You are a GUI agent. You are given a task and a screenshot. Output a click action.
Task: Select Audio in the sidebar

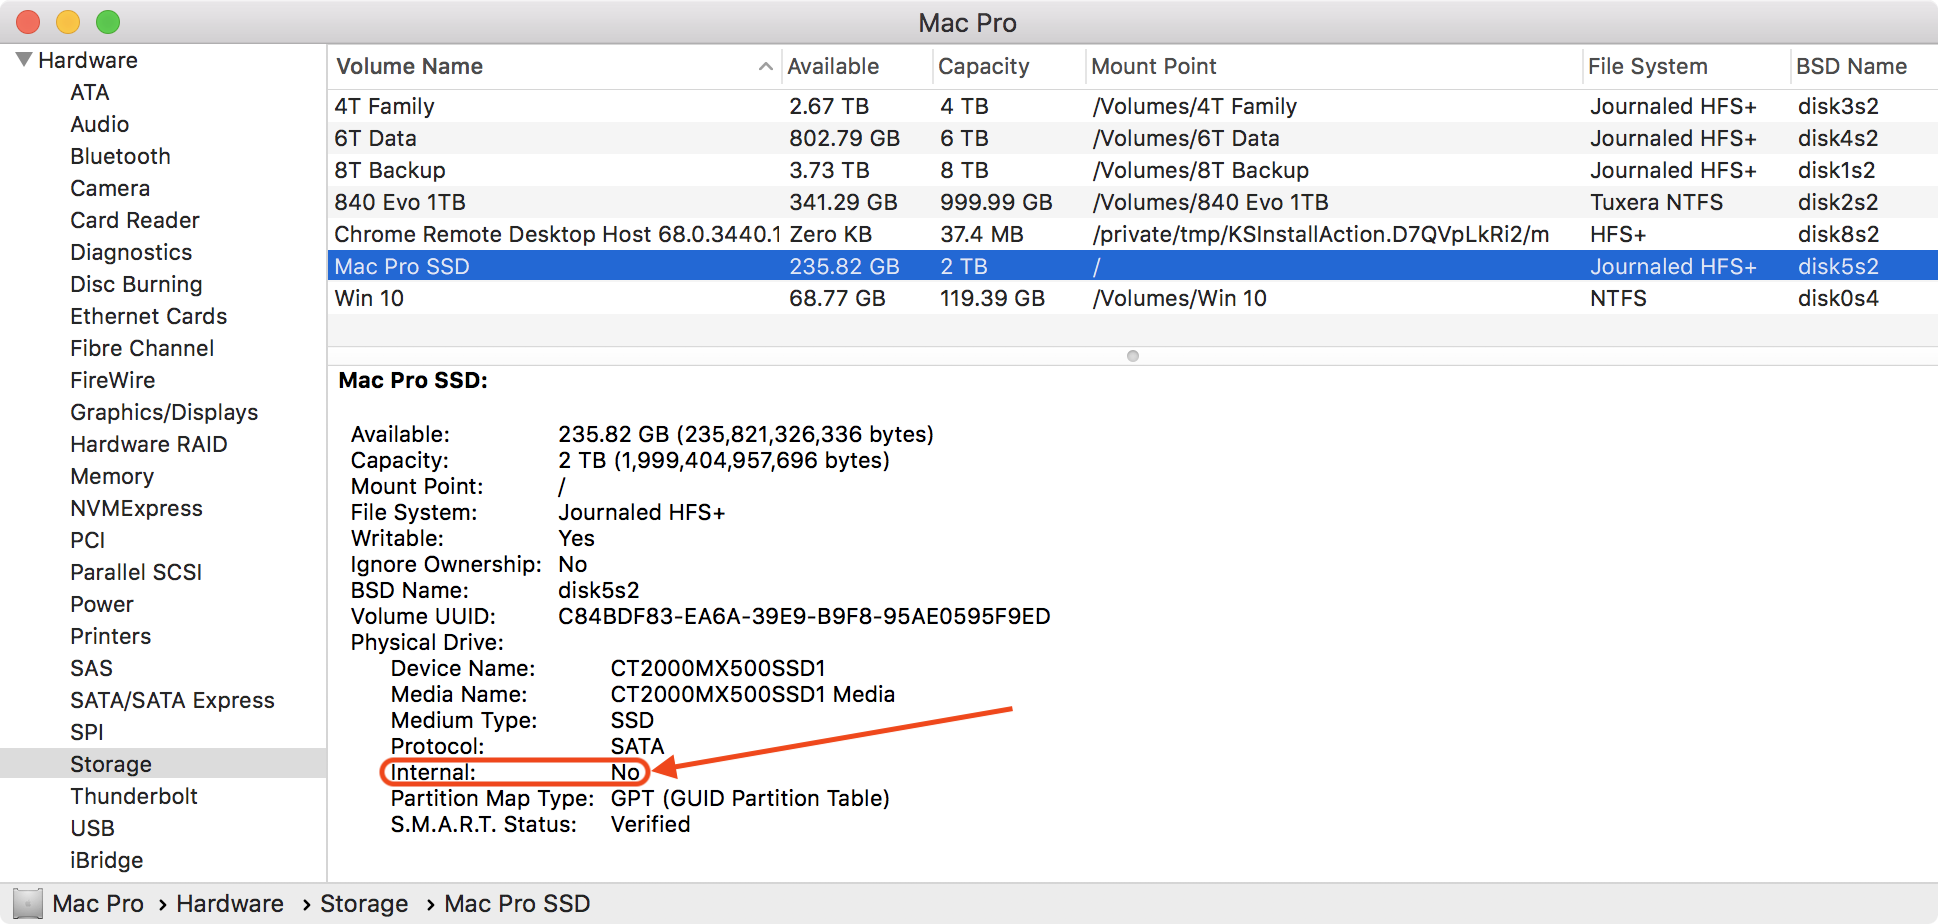(x=100, y=124)
